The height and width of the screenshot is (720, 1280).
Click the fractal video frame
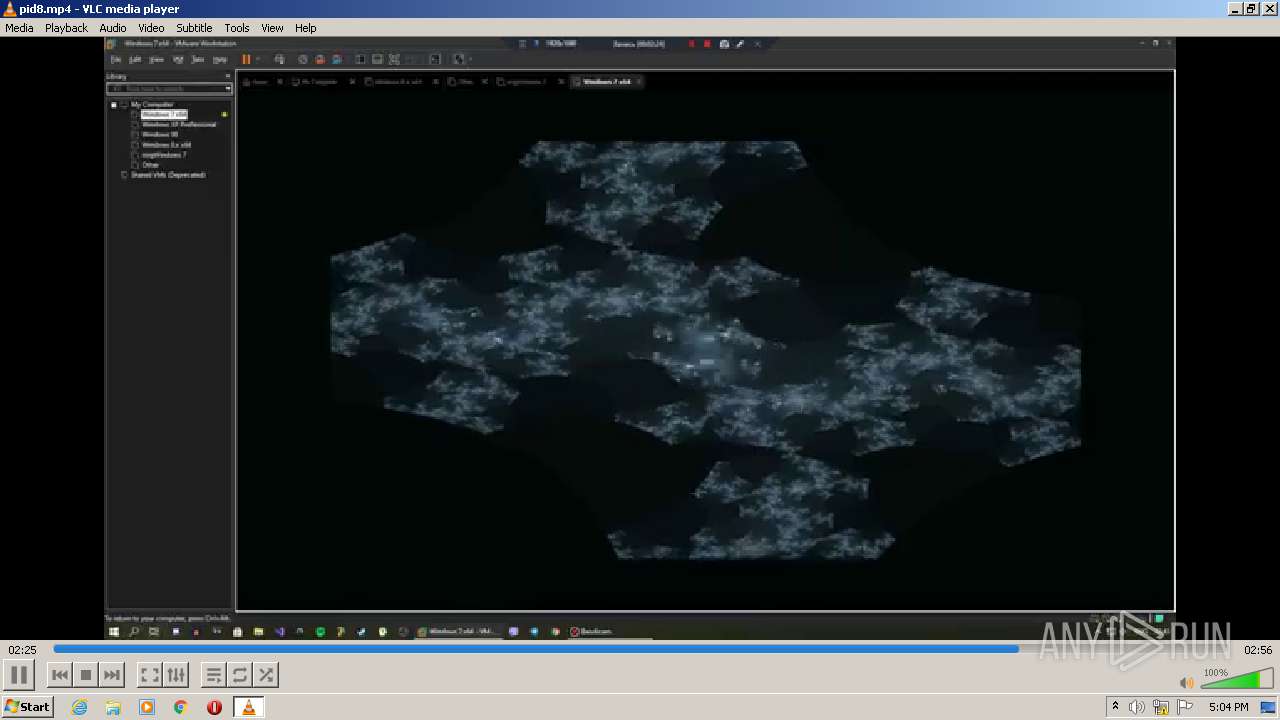pyautogui.click(x=705, y=350)
